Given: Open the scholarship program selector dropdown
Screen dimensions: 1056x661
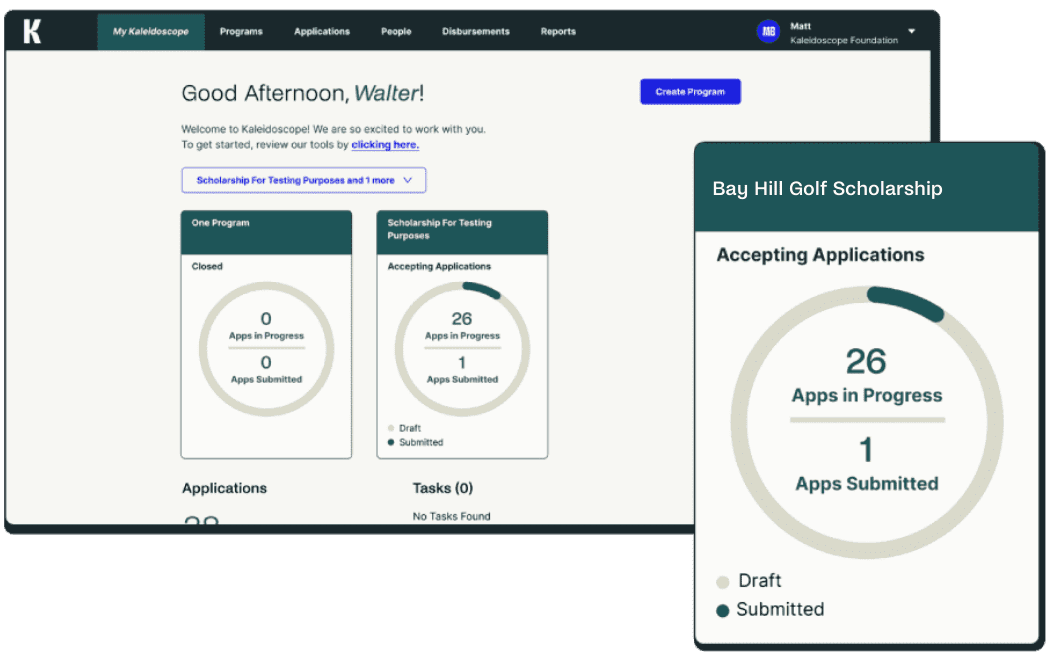Looking at the screenshot, I should [x=304, y=181].
